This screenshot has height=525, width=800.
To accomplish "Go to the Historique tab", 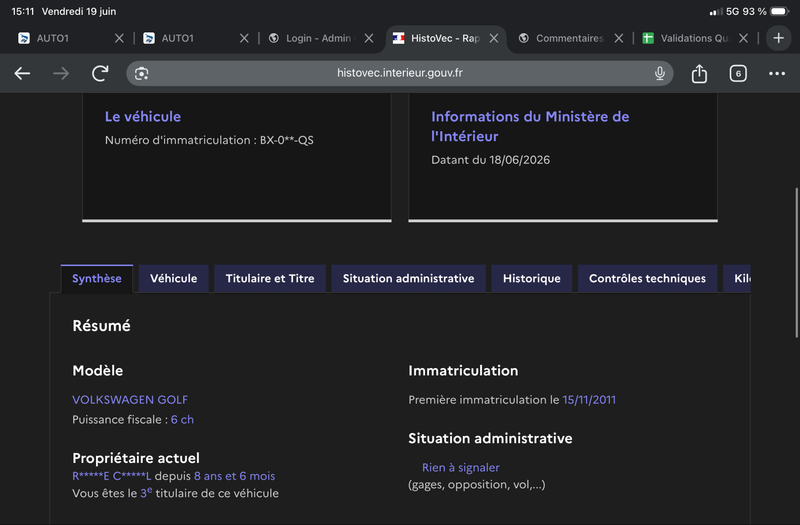I will tap(532, 279).
